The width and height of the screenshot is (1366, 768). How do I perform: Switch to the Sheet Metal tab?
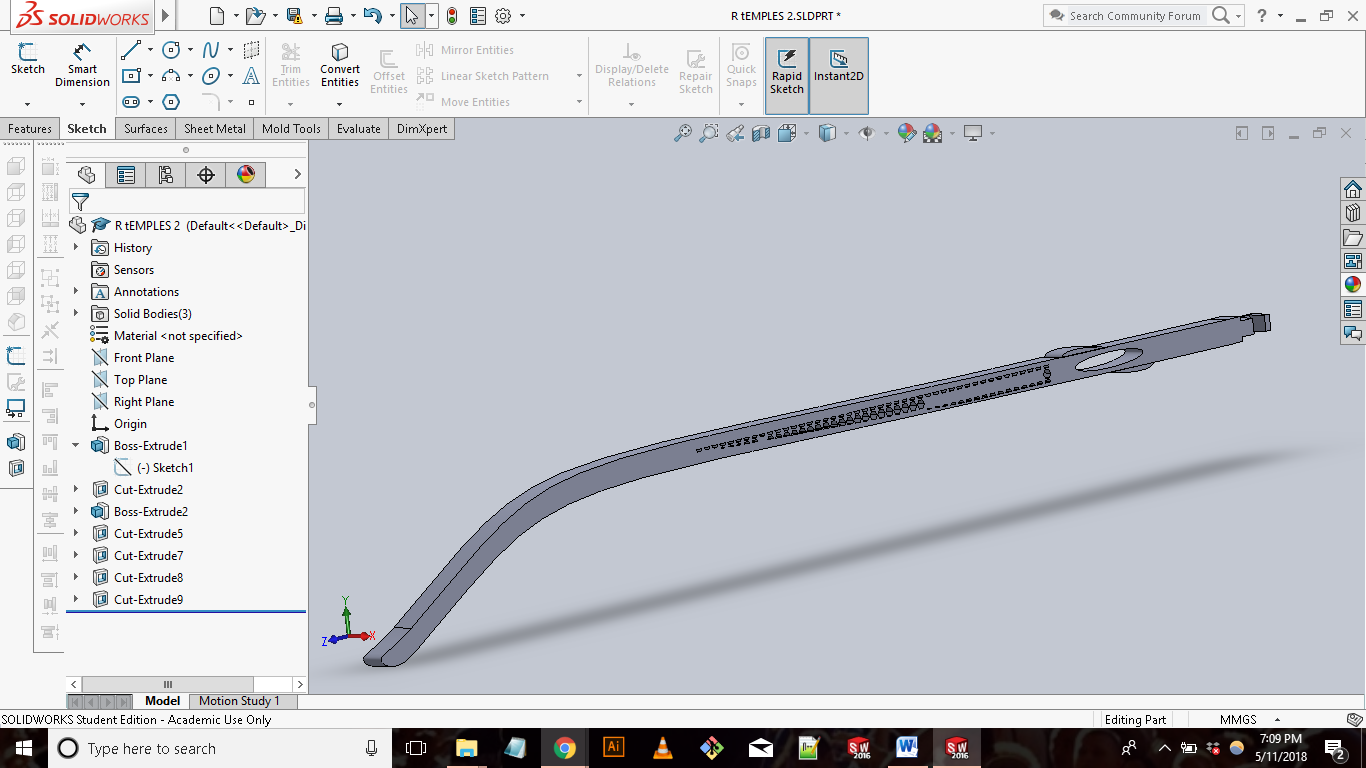click(215, 129)
